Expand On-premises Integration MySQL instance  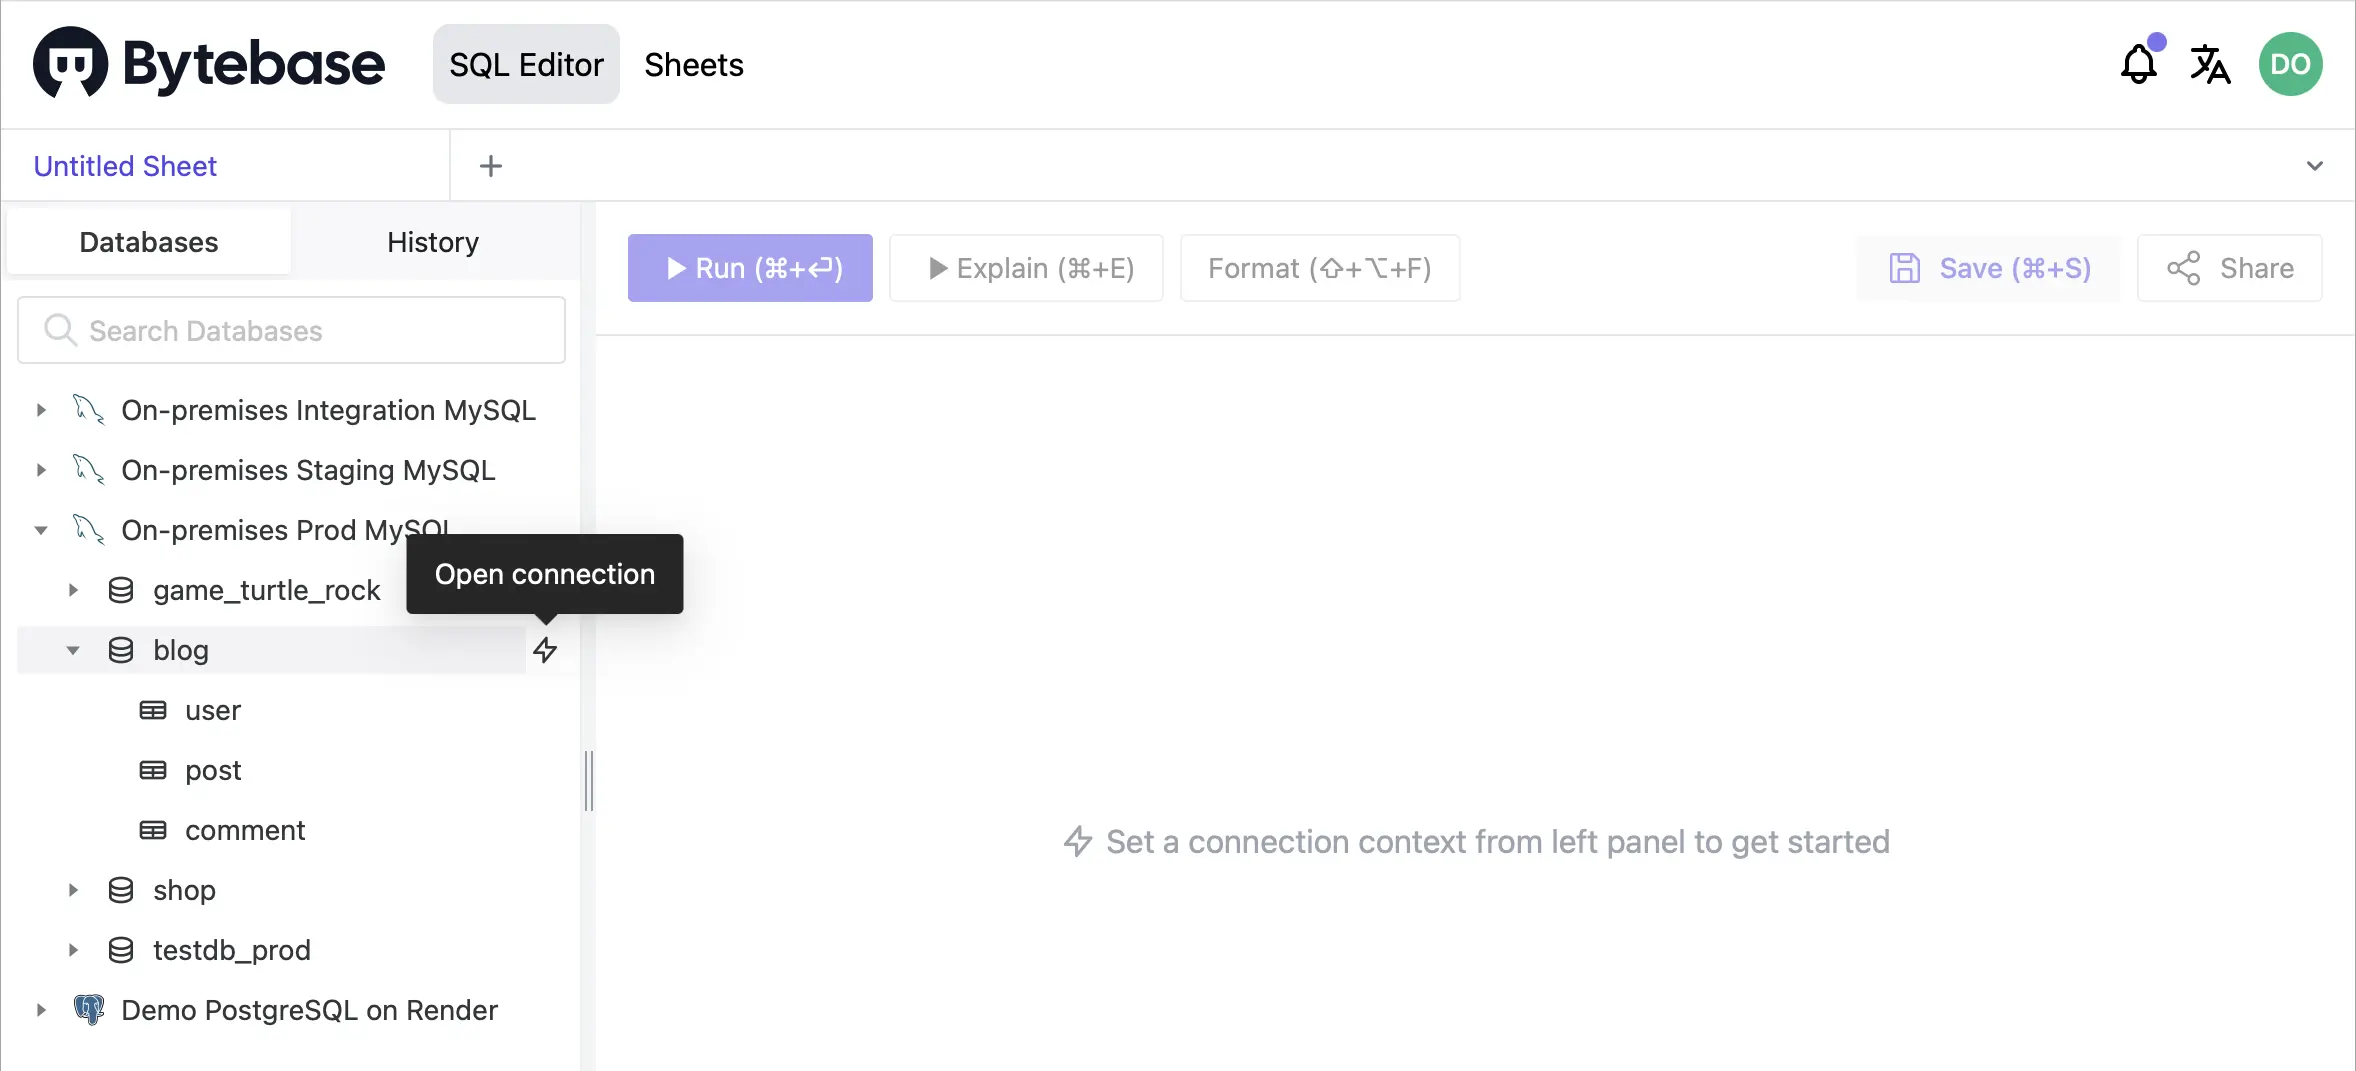[x=41, y=409]
